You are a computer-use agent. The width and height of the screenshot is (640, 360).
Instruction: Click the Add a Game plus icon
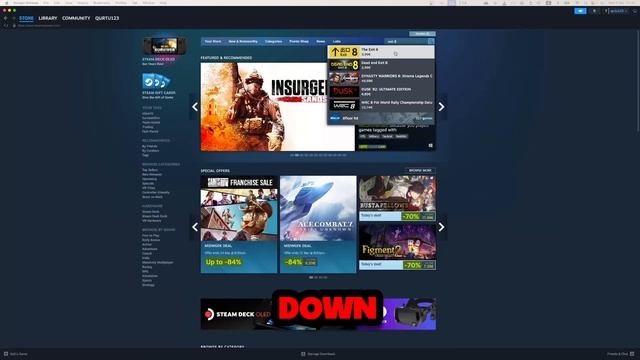(x=6, y=354)
